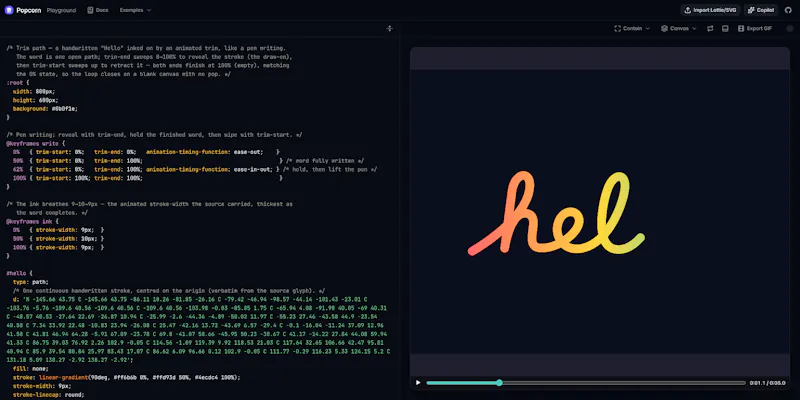Click the '/* hold, then lift the pen */' comment
Screen dimensions: 800x400
[x=330, y=169]
